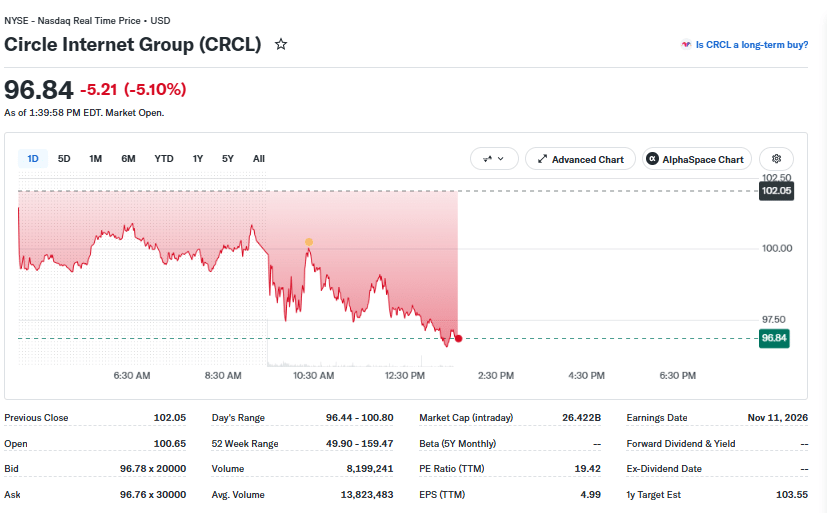Click the orange event marker on chart
827x513 pixels.
[309, 242]
